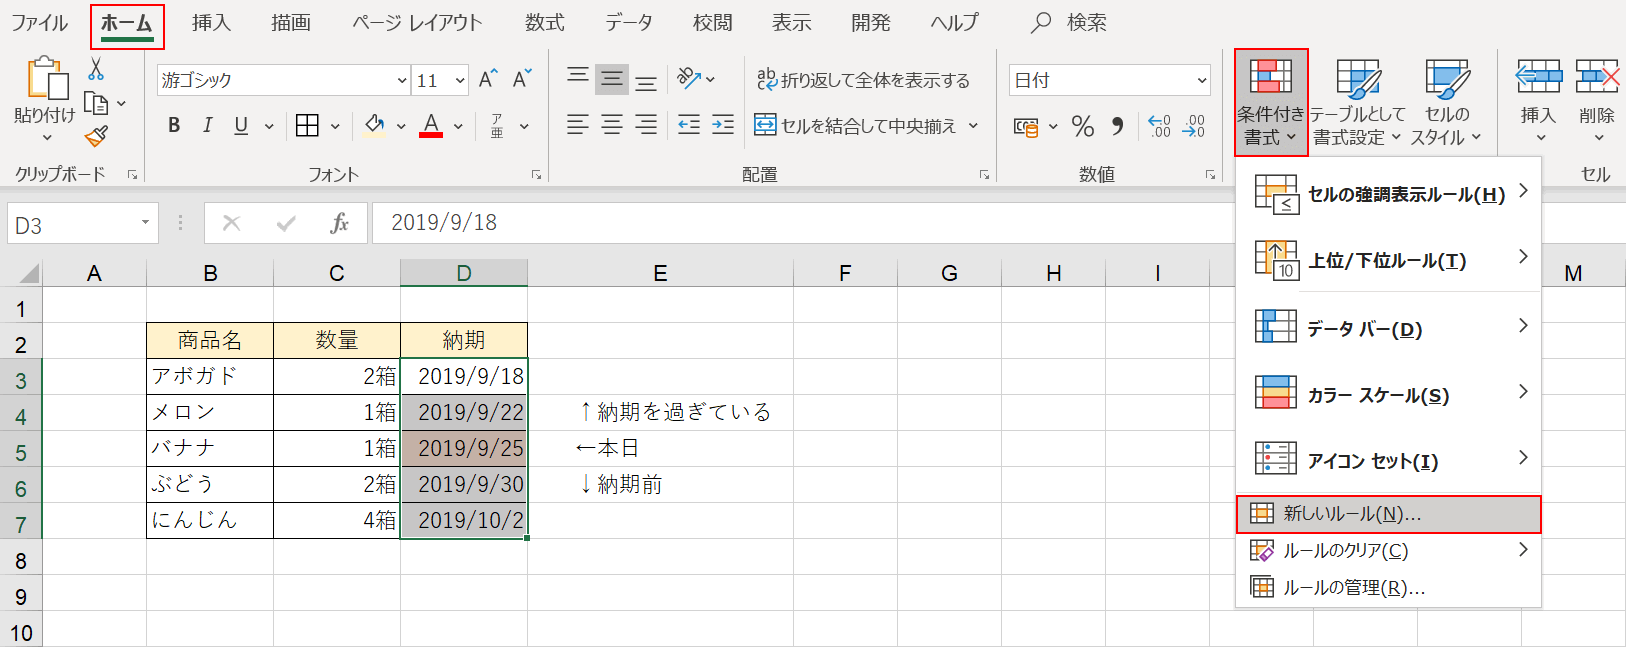Open the ファイル tab
This screenshot has height=647, width=1626.
tap(40, 22)
